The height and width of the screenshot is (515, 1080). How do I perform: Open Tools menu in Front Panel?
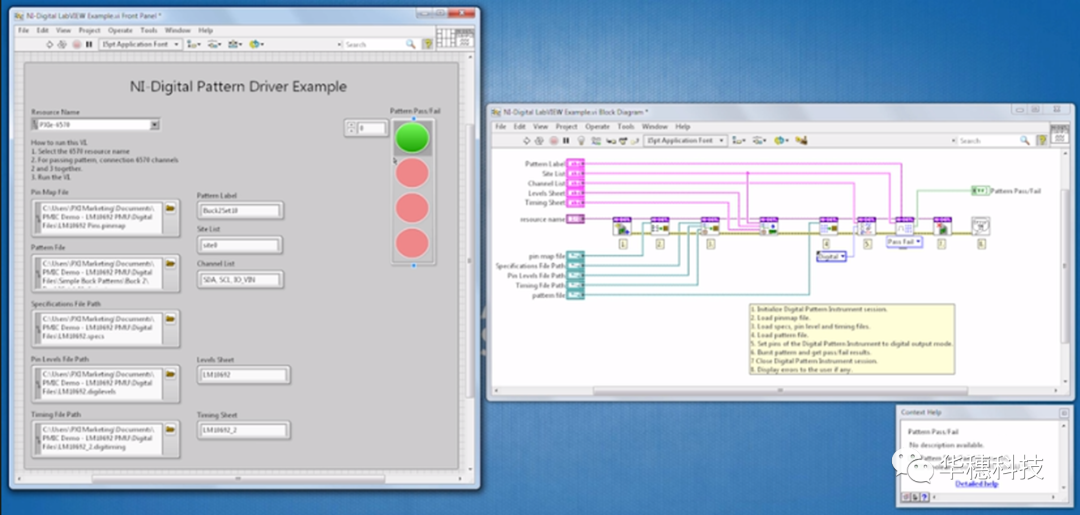click(x=149, y=30)
